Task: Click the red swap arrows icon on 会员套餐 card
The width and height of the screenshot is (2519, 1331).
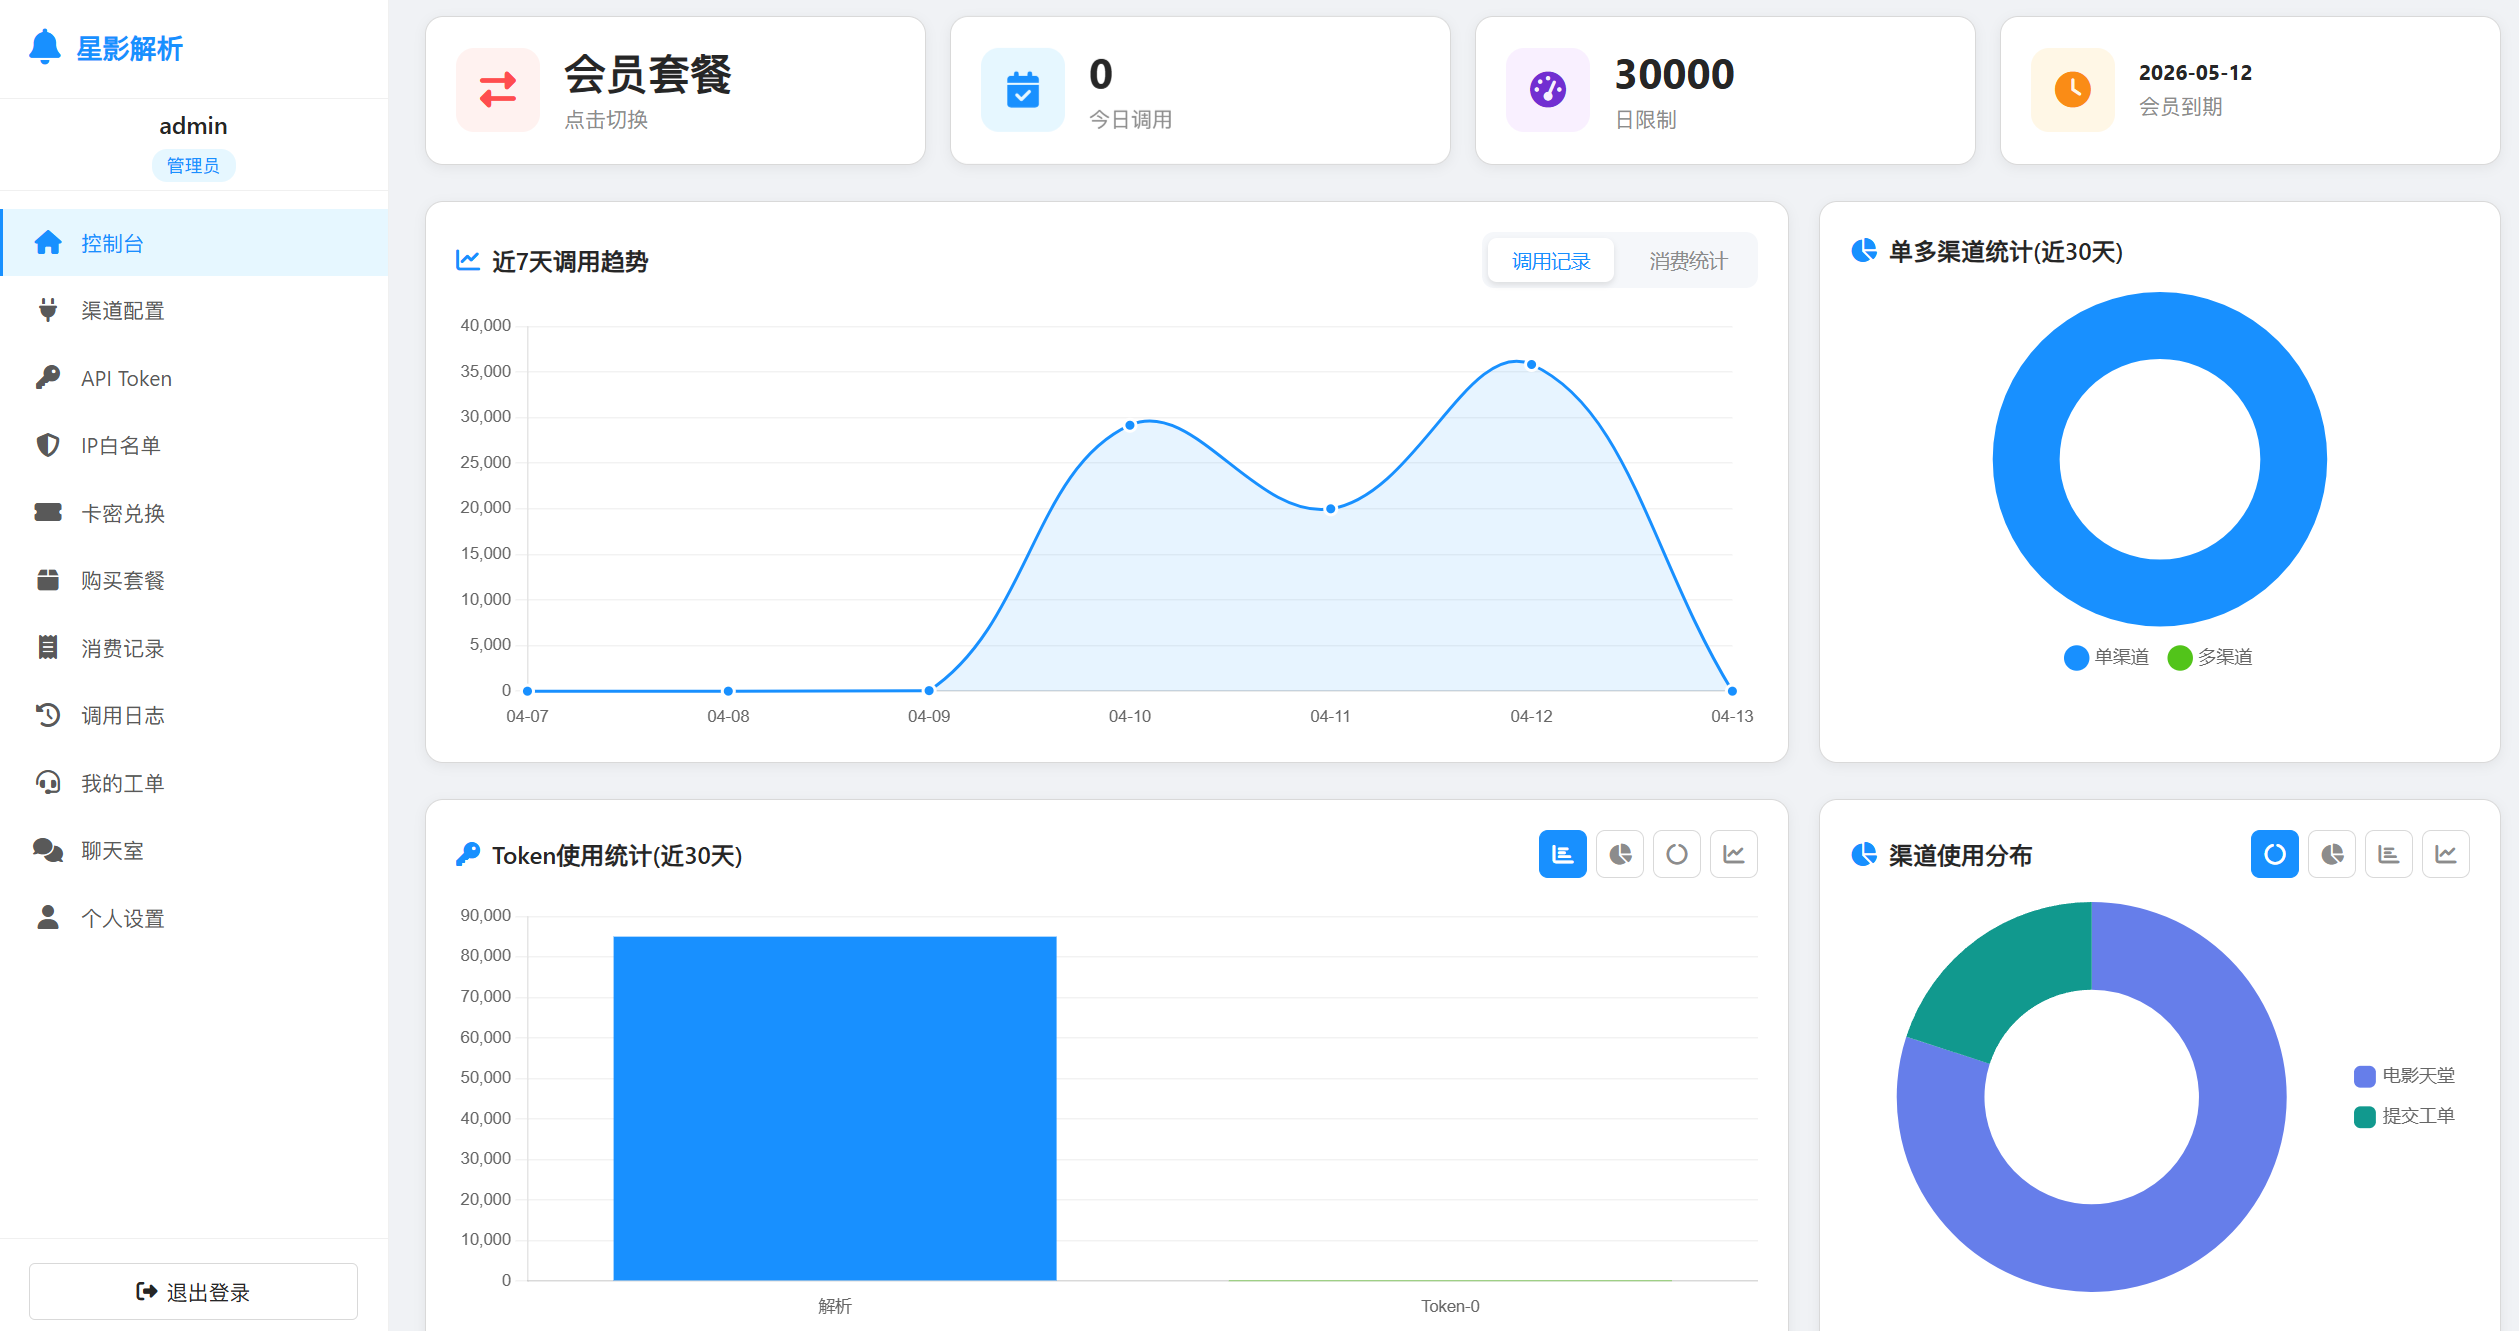Action: (498, 90)
